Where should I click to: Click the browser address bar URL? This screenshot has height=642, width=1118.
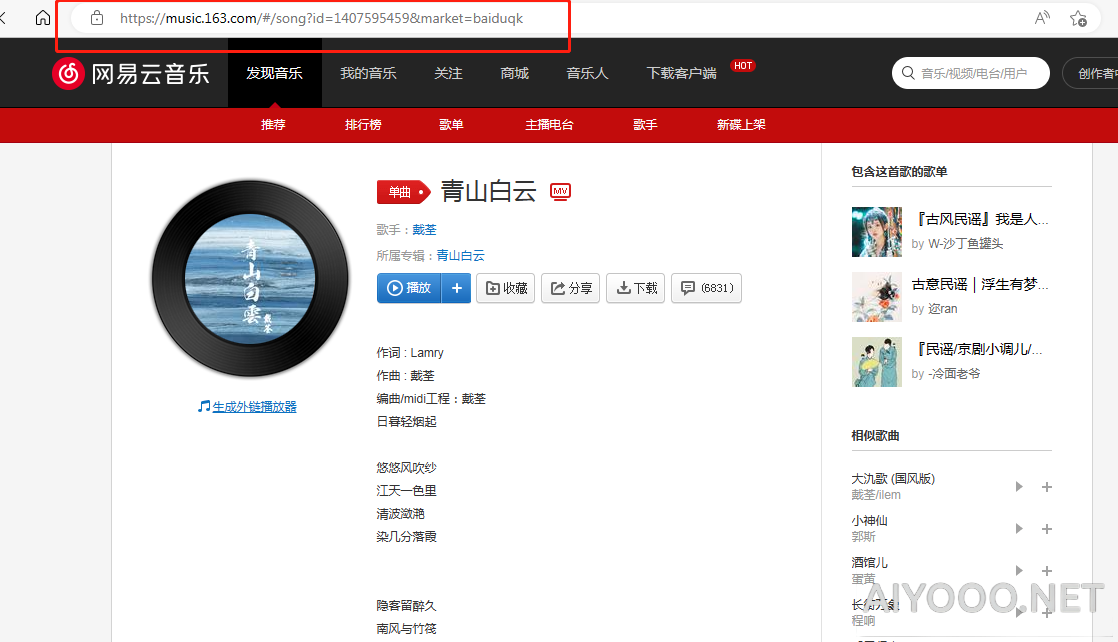coord(322,18)
